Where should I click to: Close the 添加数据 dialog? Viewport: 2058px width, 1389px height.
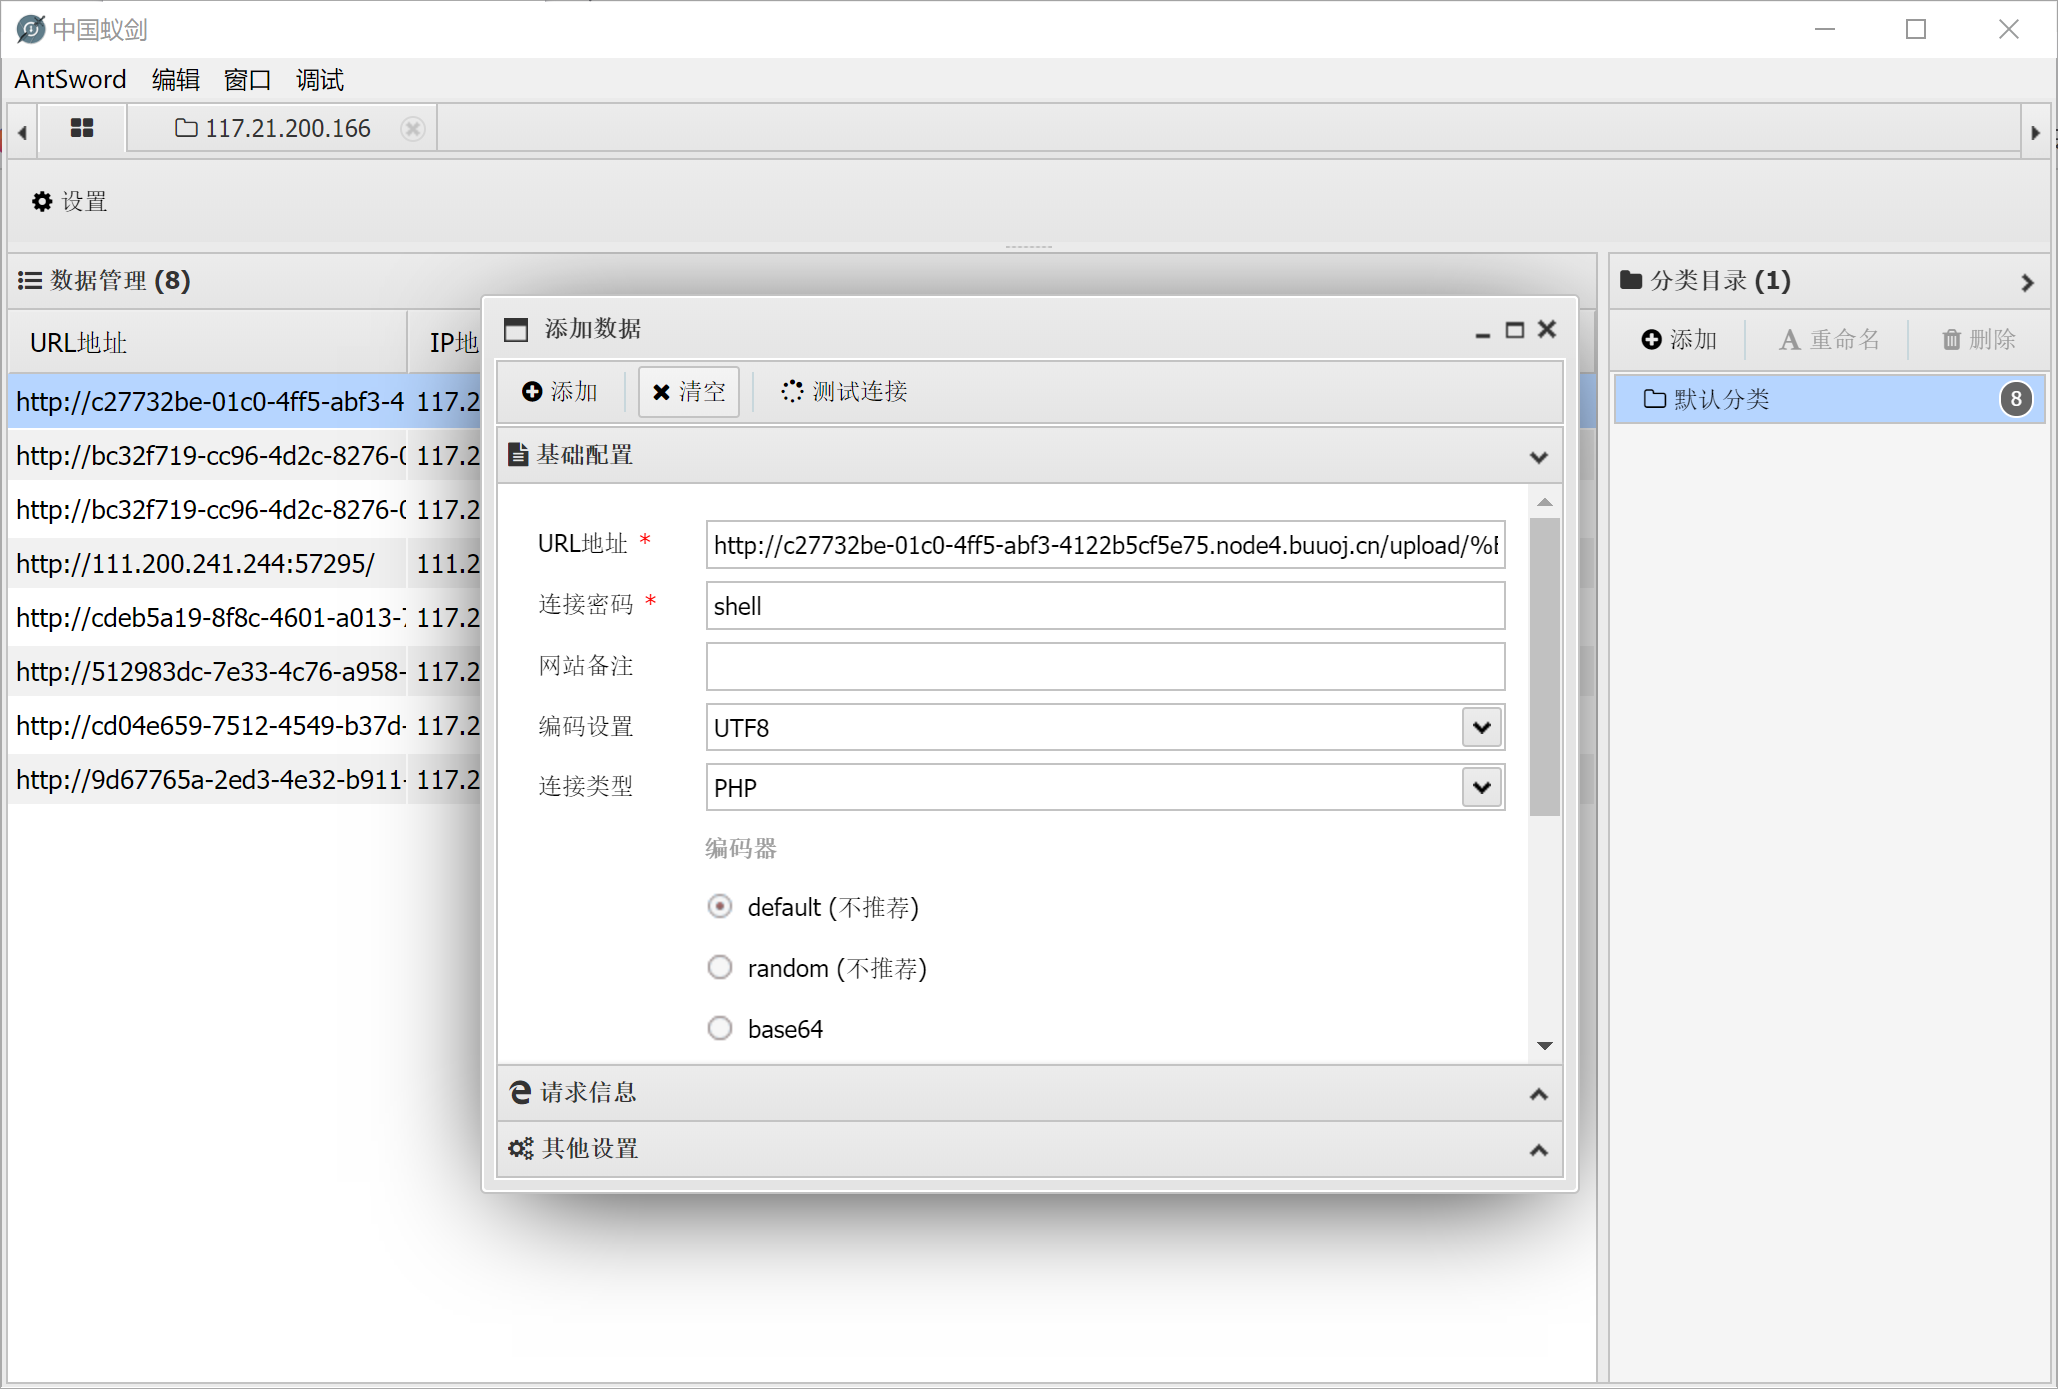[x=1547, y=329]
